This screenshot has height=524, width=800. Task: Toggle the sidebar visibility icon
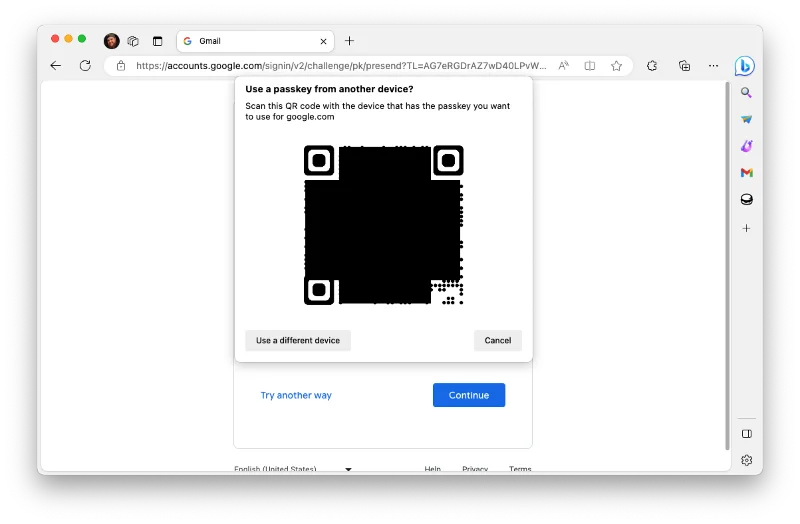coord(746,434)
